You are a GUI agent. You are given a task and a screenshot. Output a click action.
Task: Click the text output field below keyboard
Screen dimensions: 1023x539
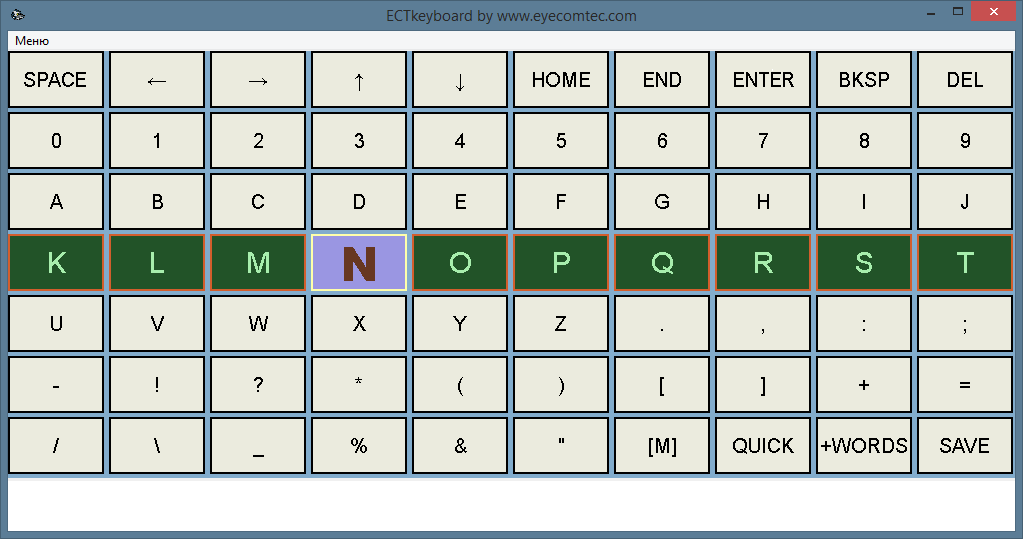[512, 505]
